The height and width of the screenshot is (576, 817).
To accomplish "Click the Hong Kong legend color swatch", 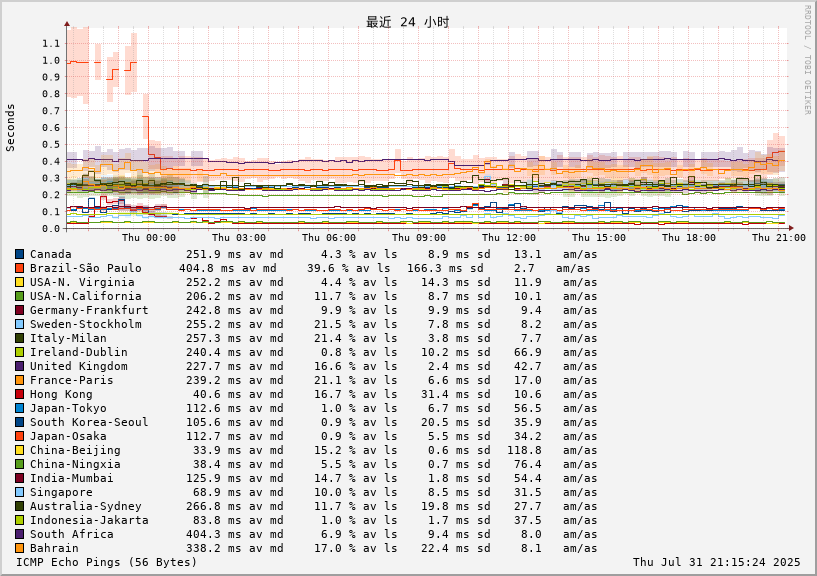I will coord(19,394).
